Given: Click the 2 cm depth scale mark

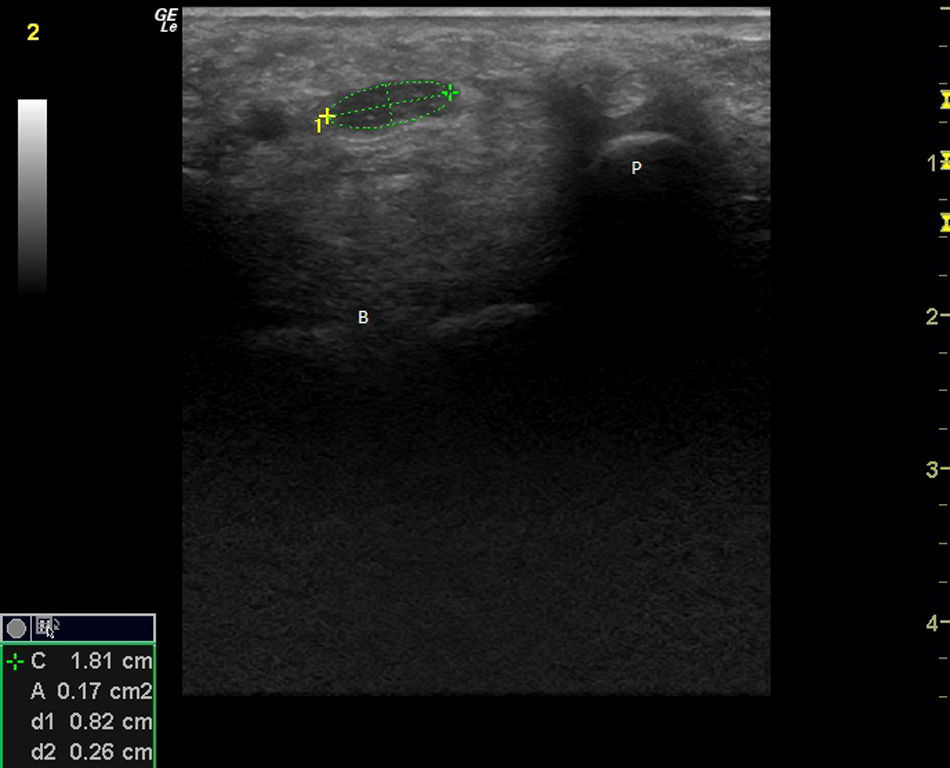Looking at the screenshot, I should pos(934,316).
